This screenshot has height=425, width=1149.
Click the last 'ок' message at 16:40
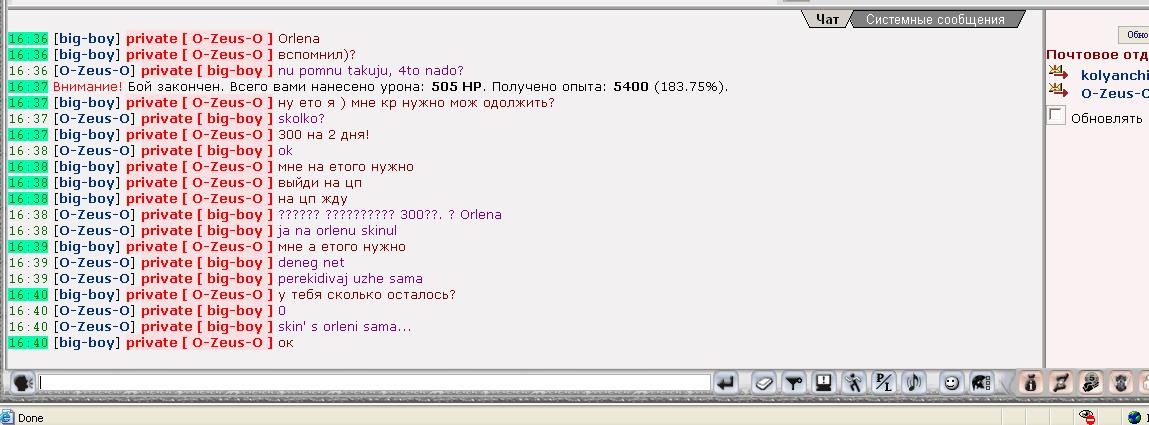coord(286,343)
